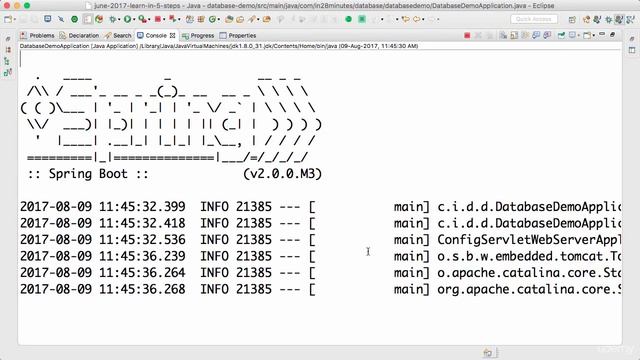640x360 pixels.
Task: Click the Display Selected Console icon
Action: [x=572, y=36]
